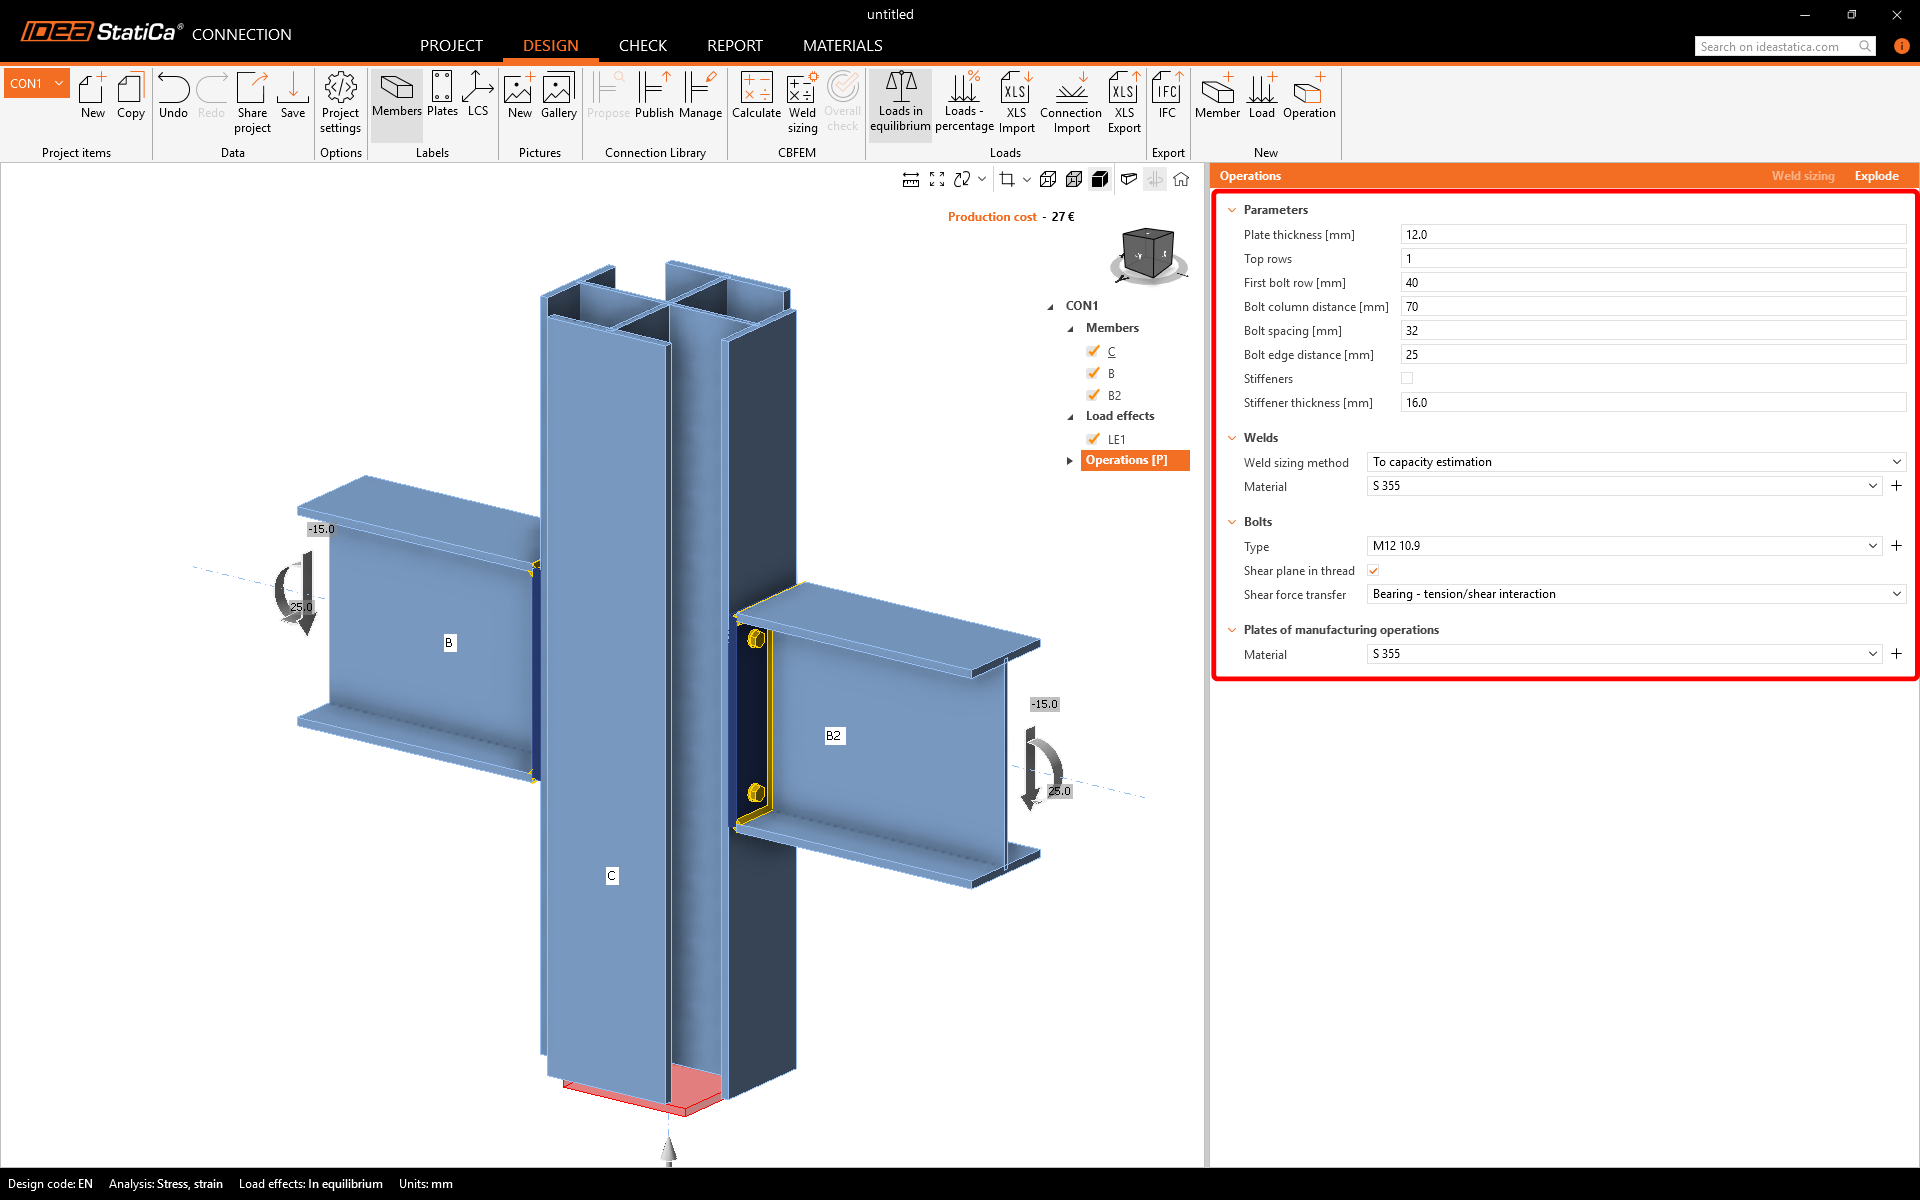Click the home view icon in viewport

pos(1181,179)
